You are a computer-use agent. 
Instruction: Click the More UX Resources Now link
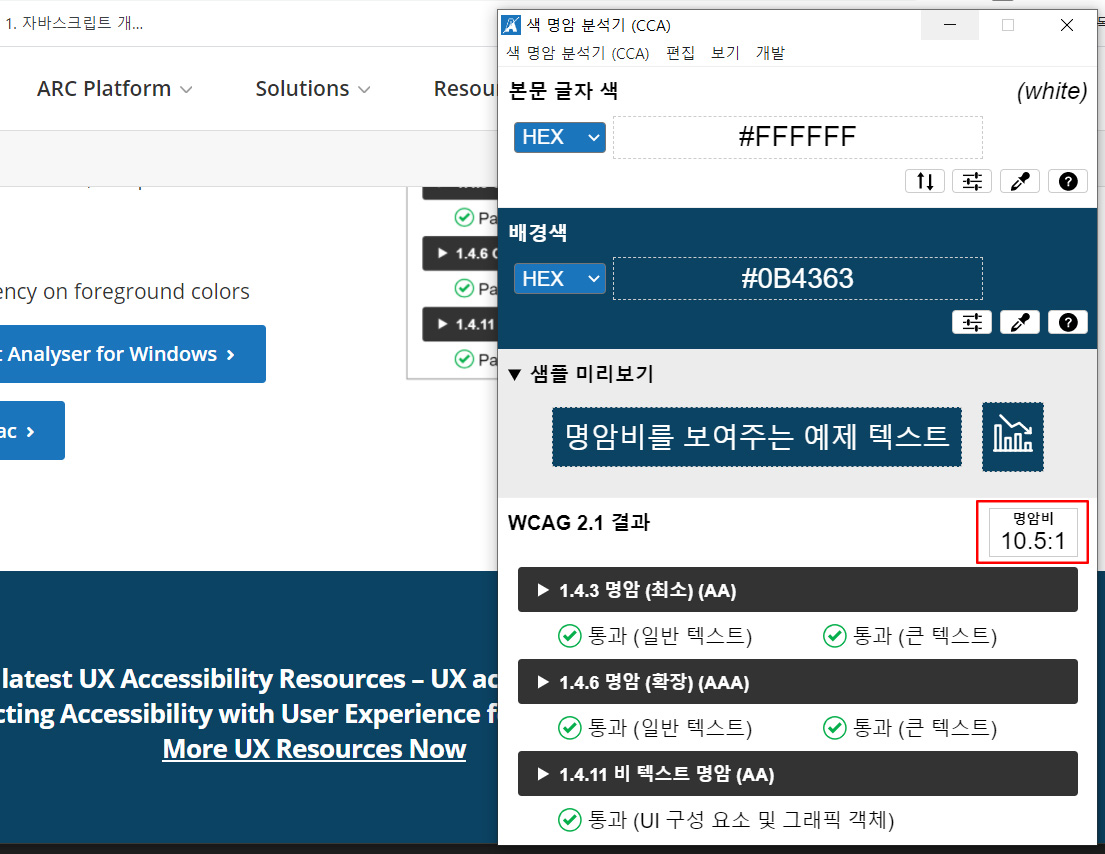(x=314, y=749)
